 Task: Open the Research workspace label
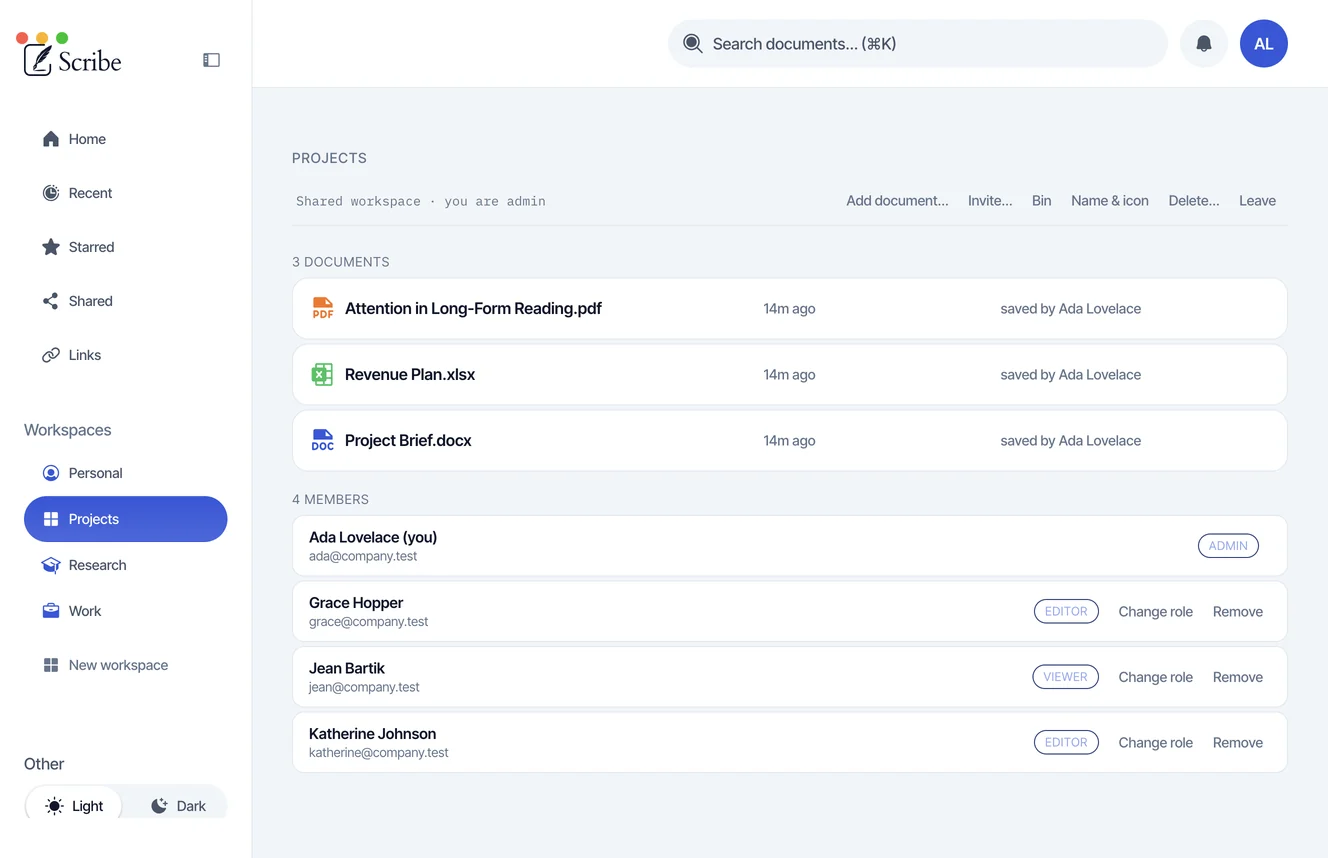point(97,565)
